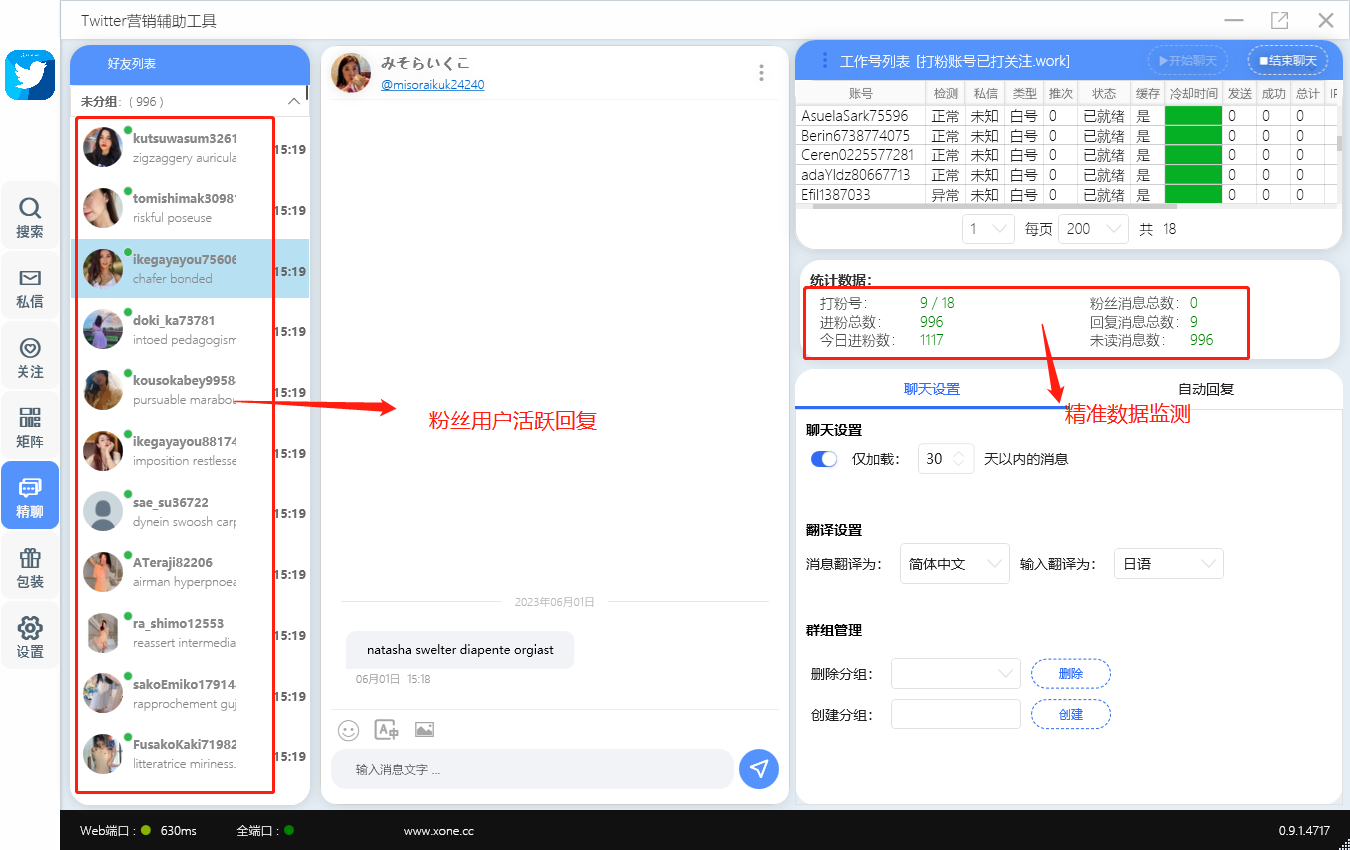
Task: Open the 私信 direct message sidebar icon
Action: pos(30,287)
